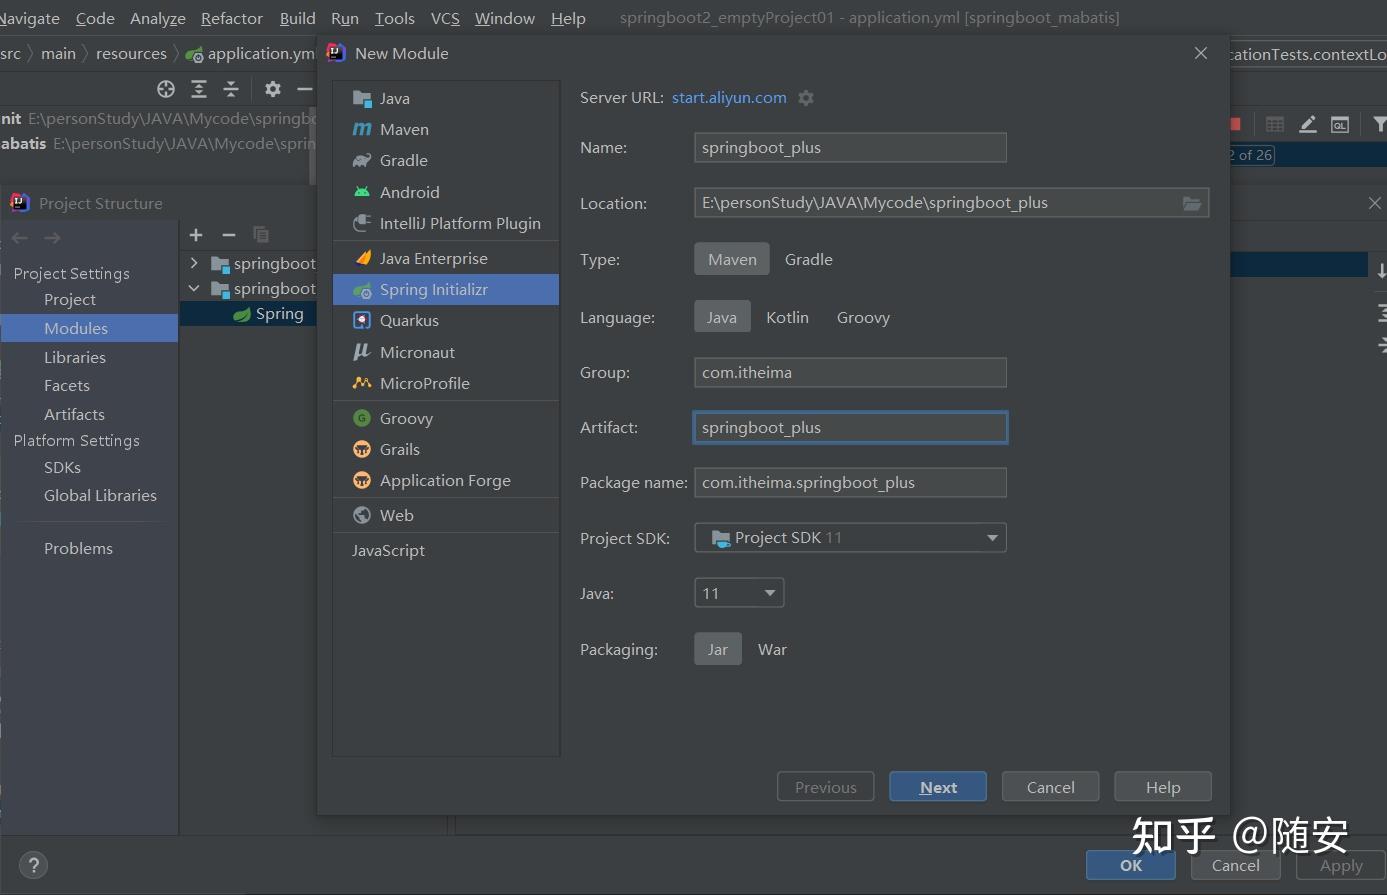Screen dimensions: 1387x895
Task: Click collapse all icon in project panel
Action: coord(231,89)
